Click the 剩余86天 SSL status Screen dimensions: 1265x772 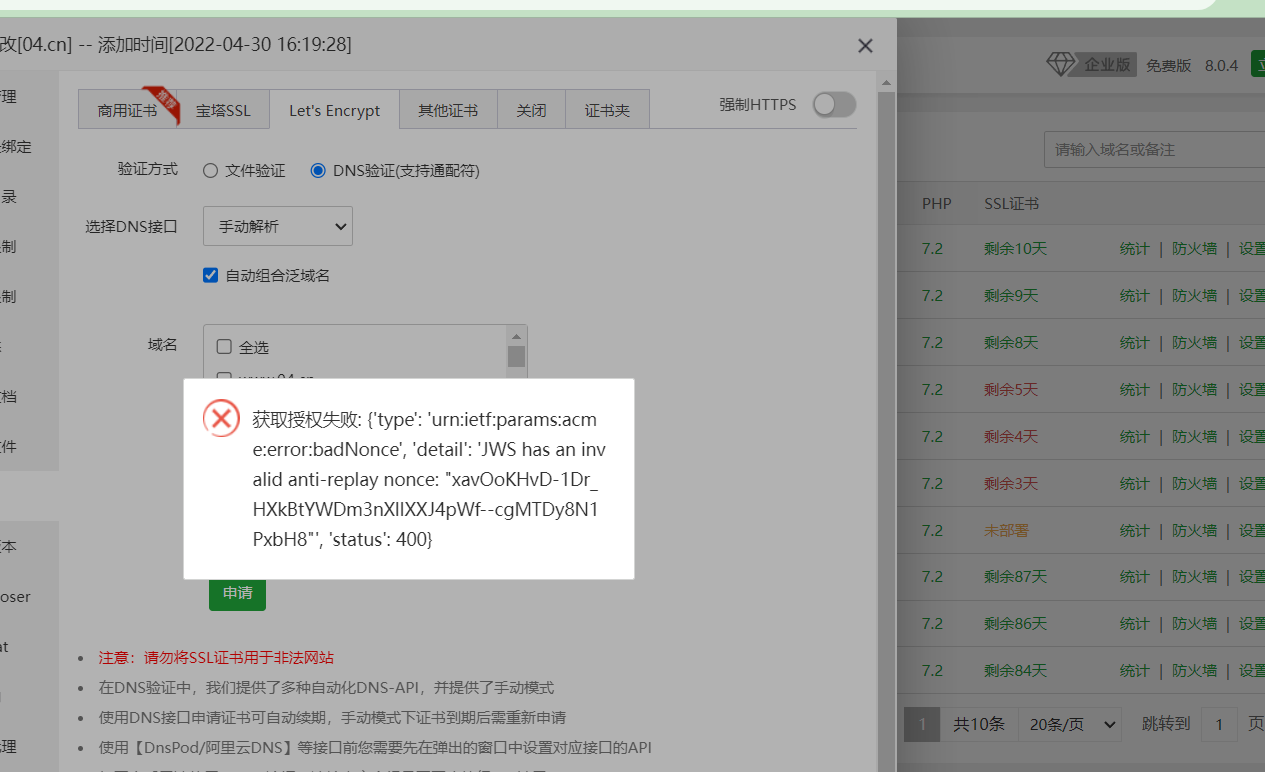1015,623
